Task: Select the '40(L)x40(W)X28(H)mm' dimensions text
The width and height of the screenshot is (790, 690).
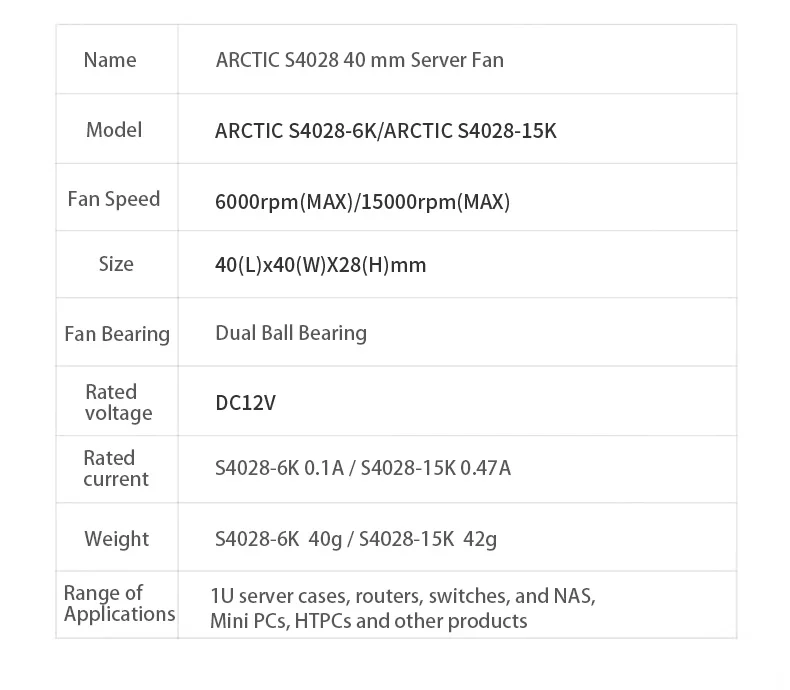Action: 320,266
